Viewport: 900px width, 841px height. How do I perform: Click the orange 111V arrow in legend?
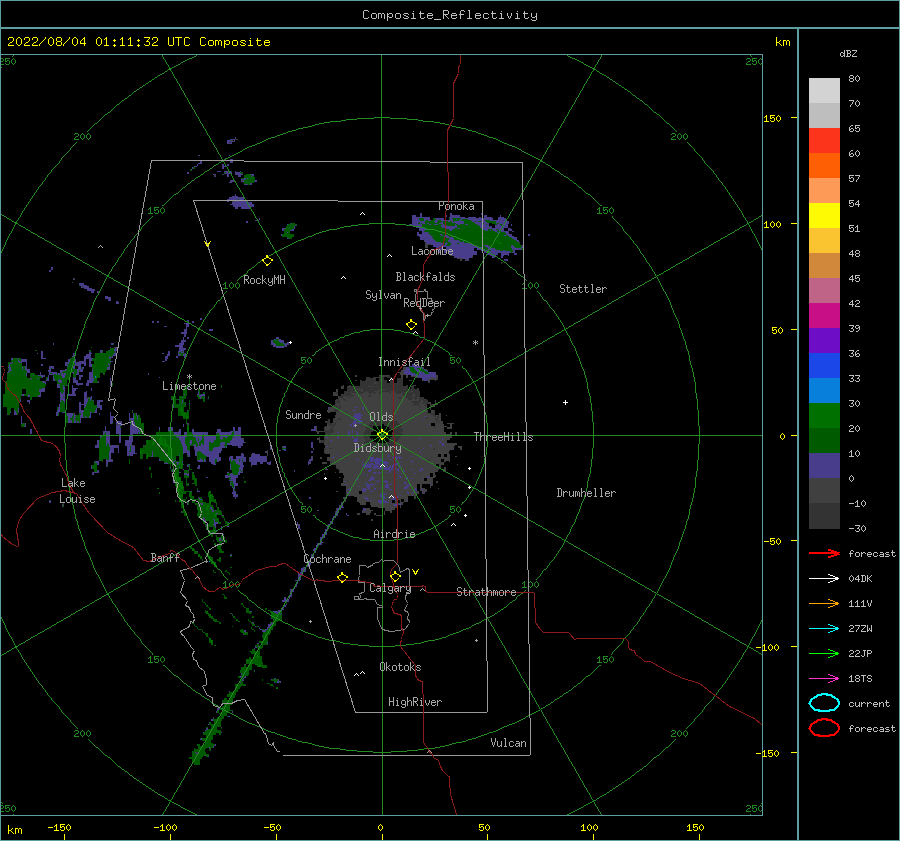pyautogui.click(x=824, y=603)
